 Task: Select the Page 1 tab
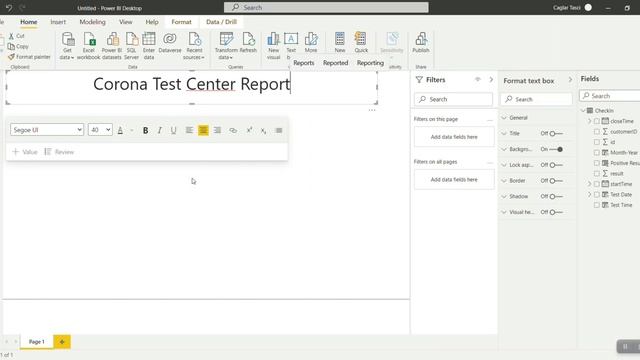(37, 342)
